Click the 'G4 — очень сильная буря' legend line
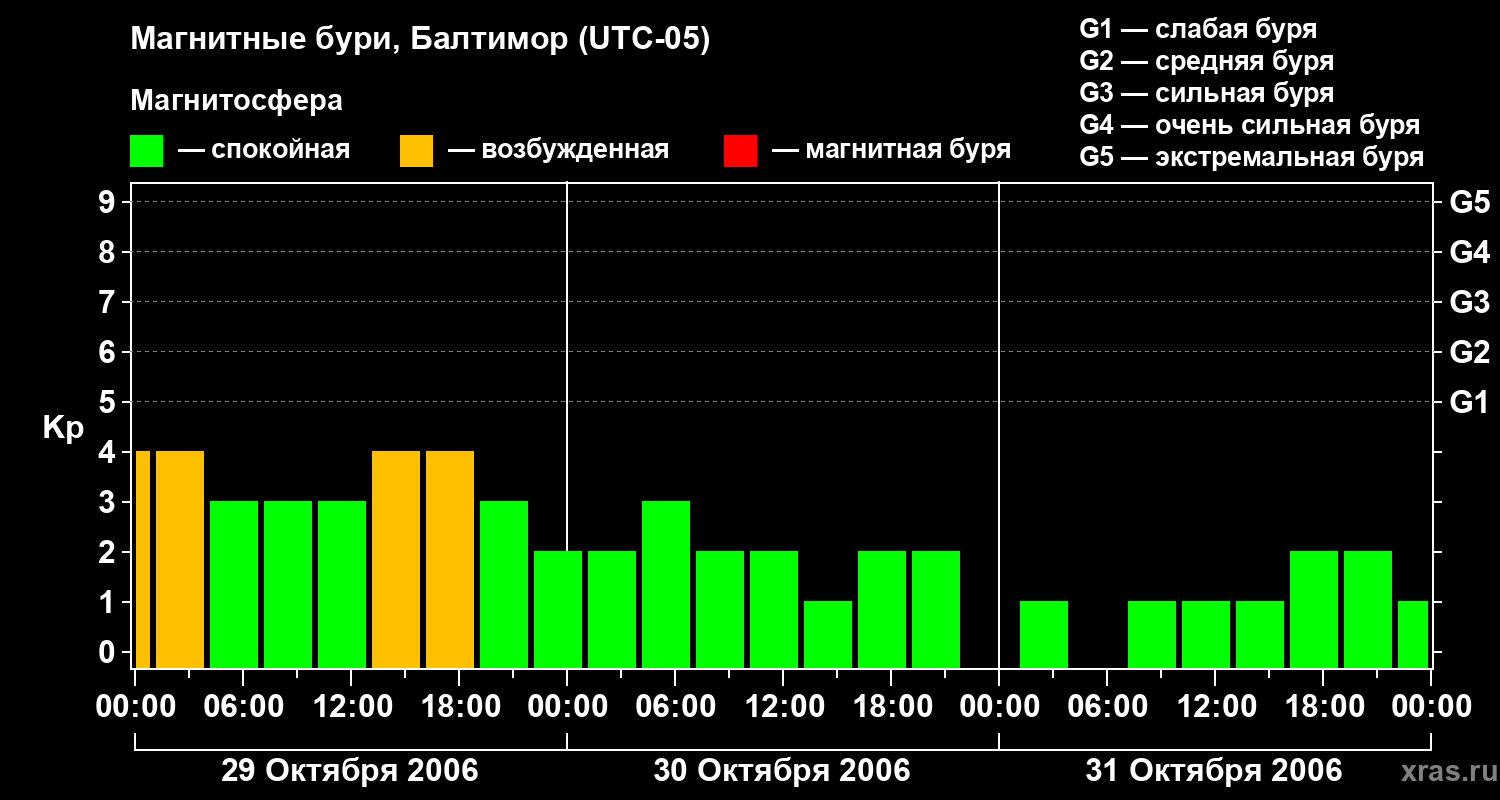This screenshot has height=800, width=1500. pyautogui.click(x=1249, y=125)
